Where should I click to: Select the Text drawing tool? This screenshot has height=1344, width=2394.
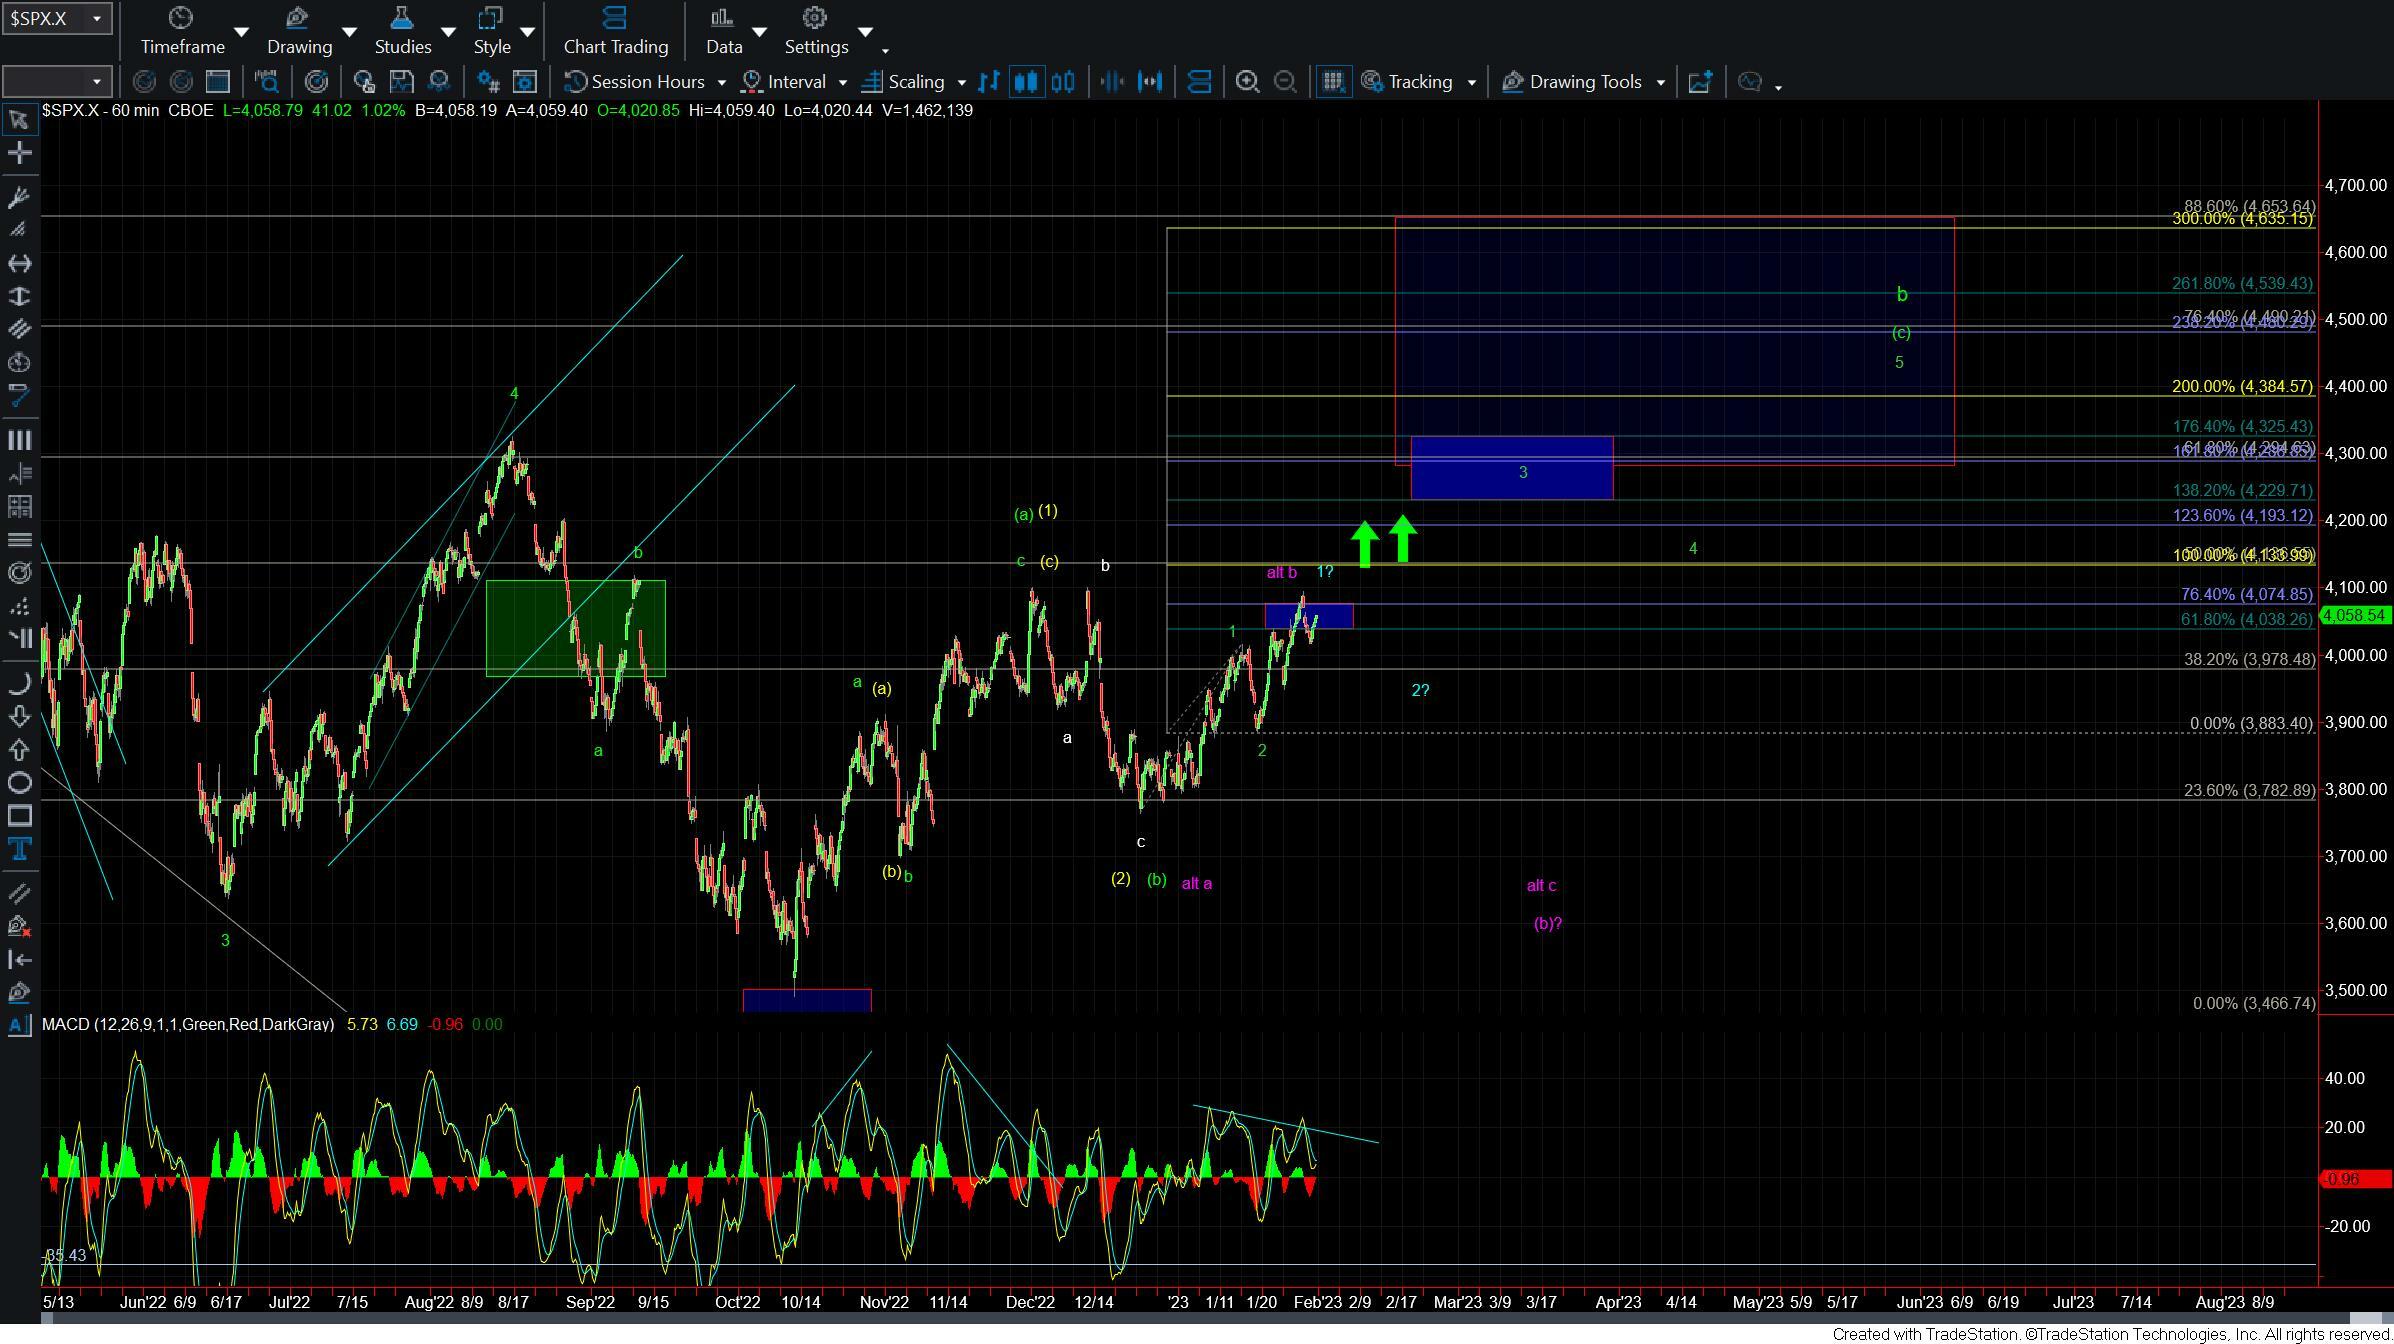[19, 850]
